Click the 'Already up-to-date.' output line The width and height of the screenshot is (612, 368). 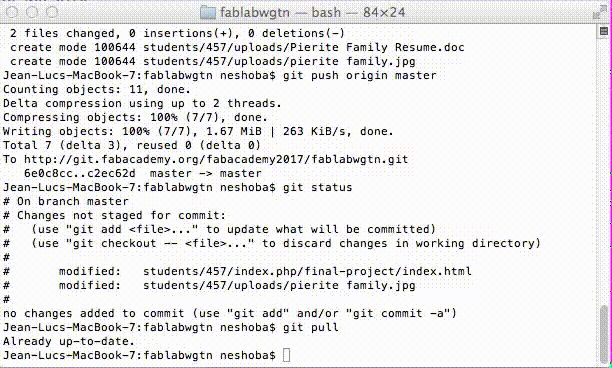point(69,341)
